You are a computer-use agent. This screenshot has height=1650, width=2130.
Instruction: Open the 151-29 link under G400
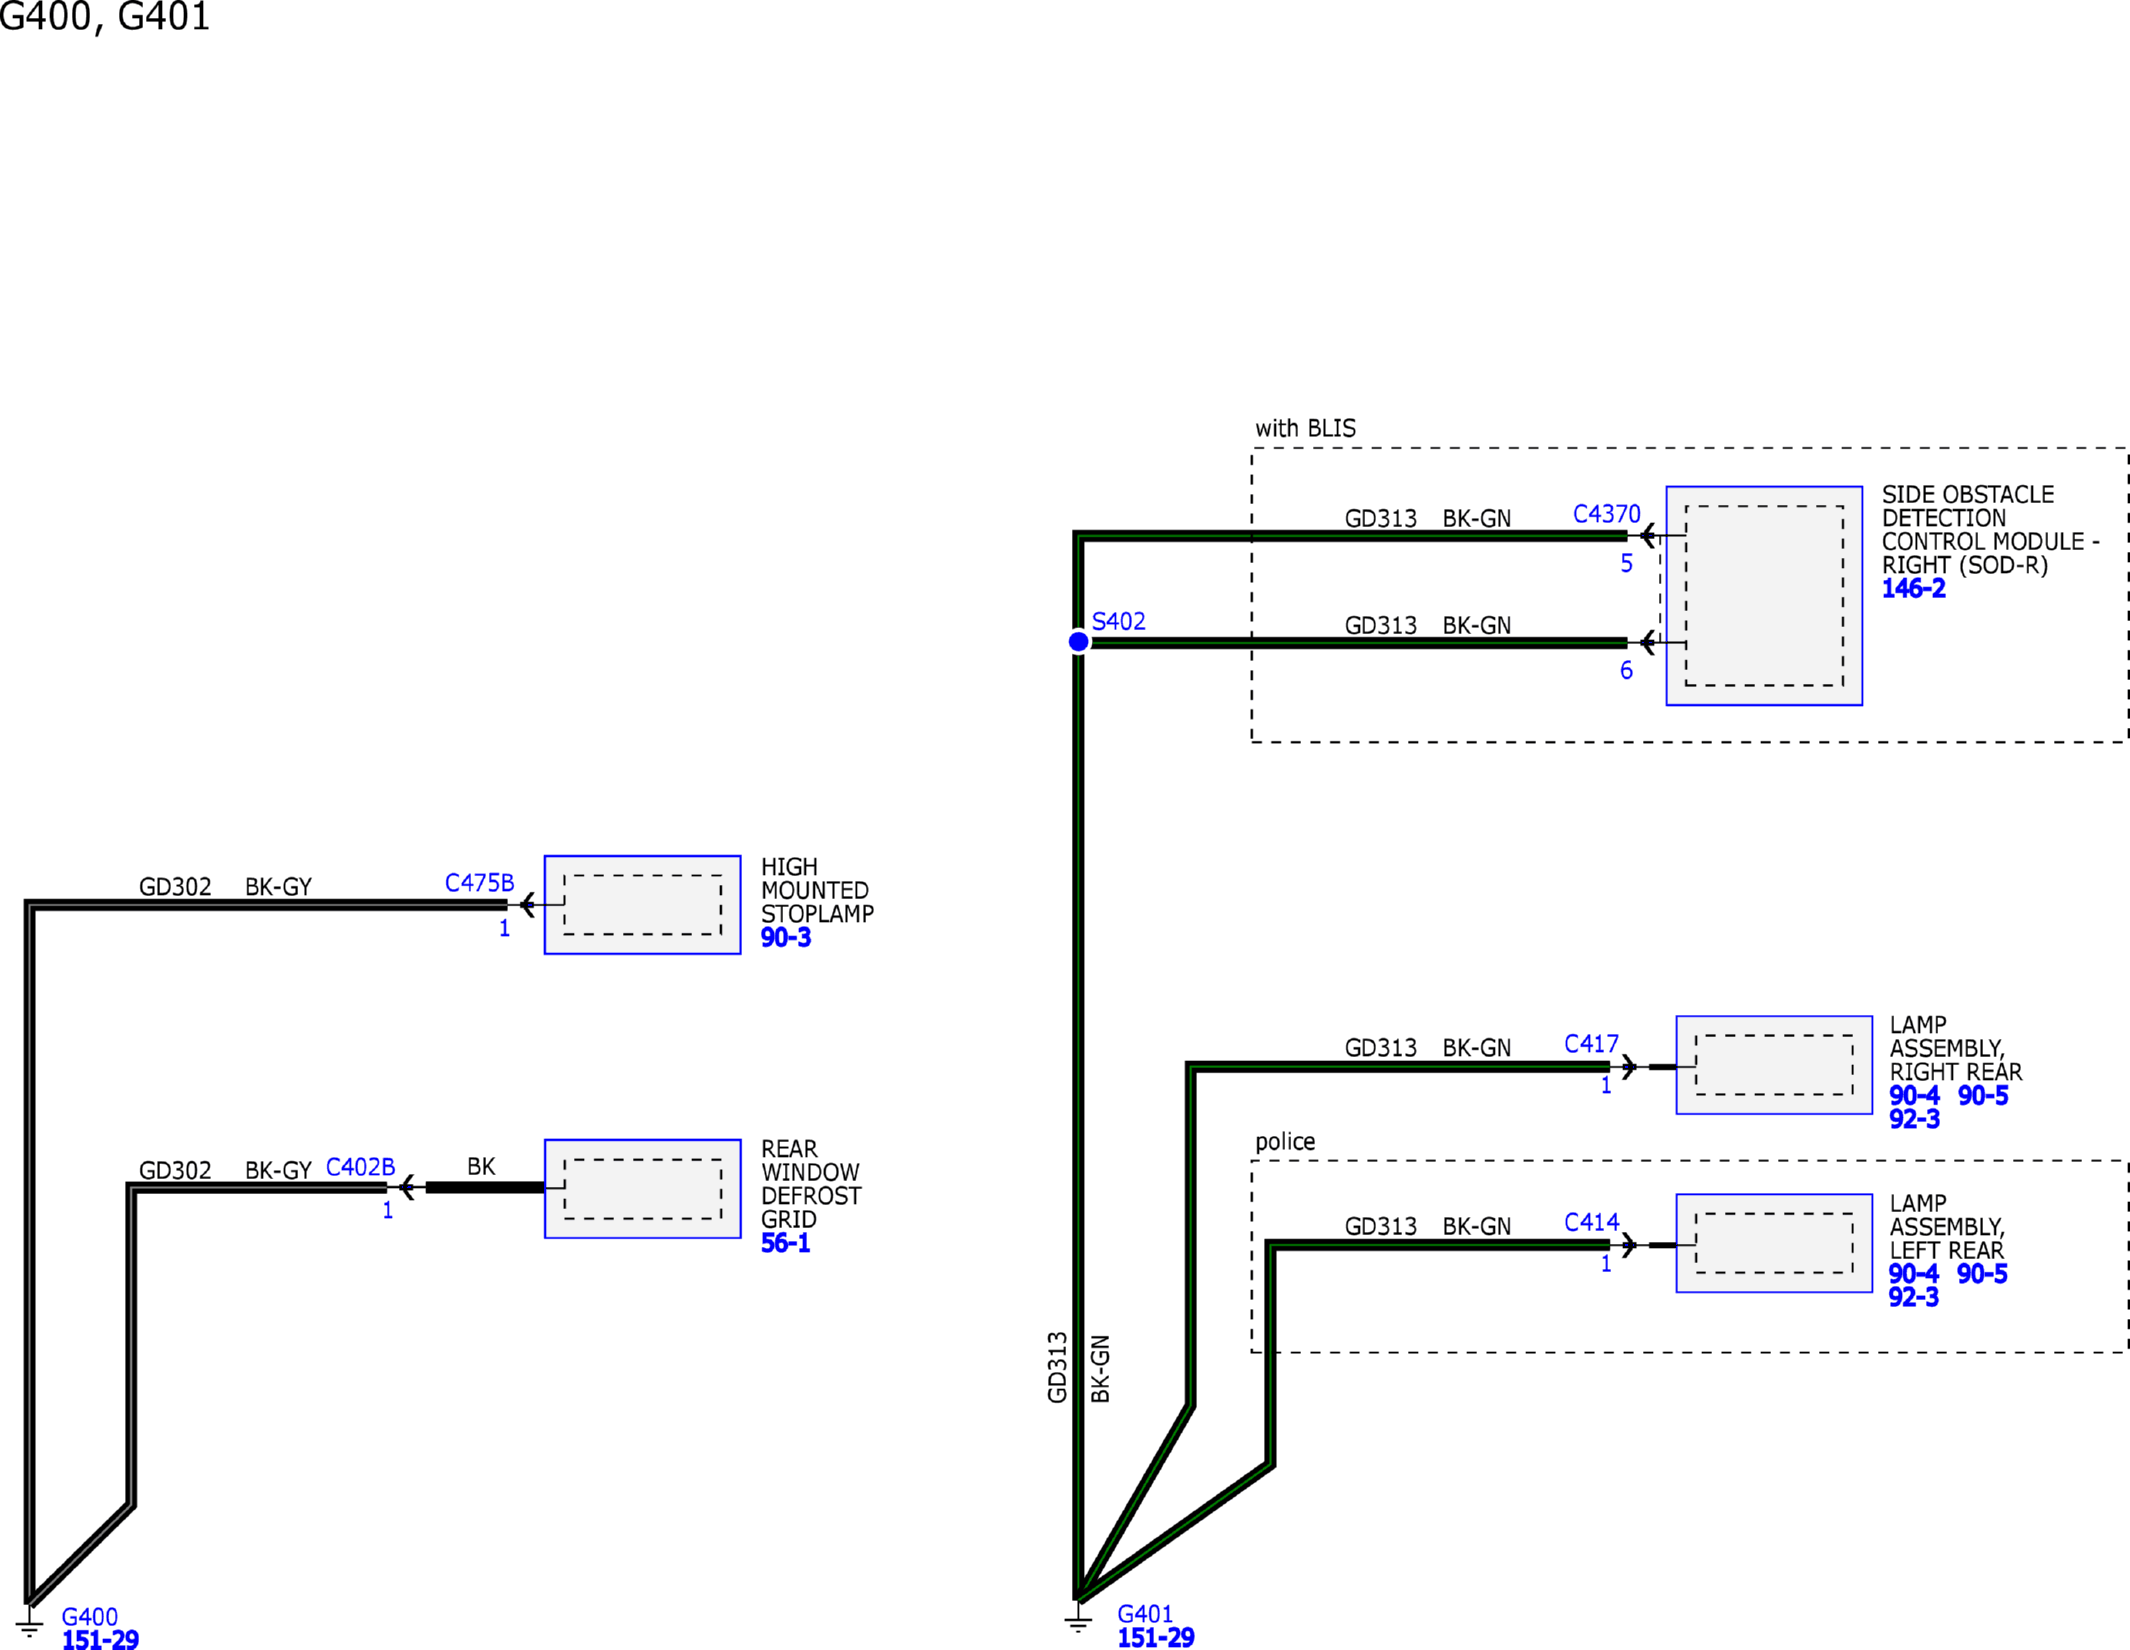(x=100, y=1640)
